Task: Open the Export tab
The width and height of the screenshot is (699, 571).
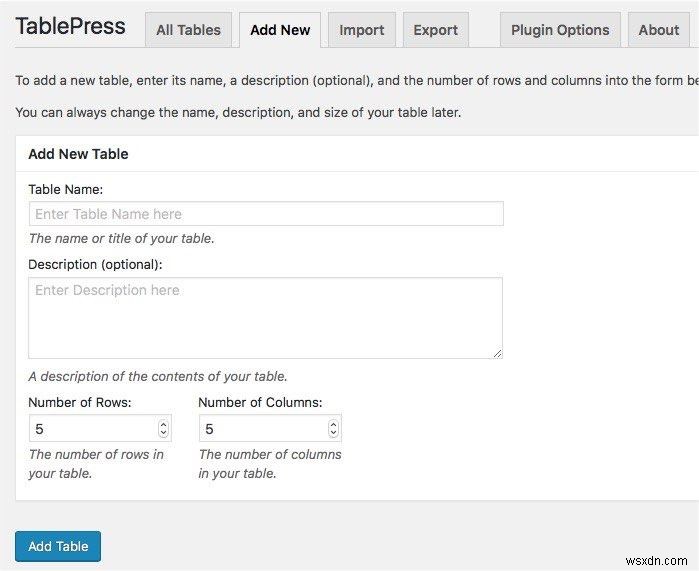Action: [x=436, y=30]
